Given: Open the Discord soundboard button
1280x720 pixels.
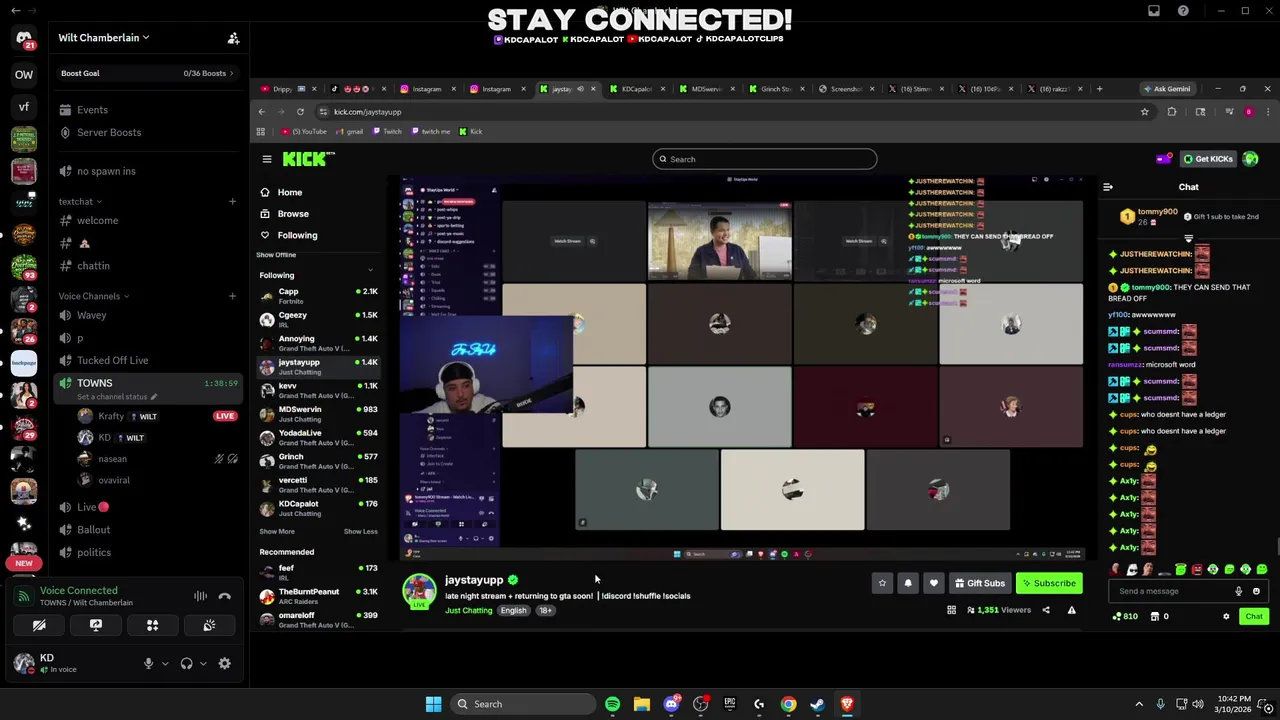Looking at the screenshot, I should tap(209, 625).
